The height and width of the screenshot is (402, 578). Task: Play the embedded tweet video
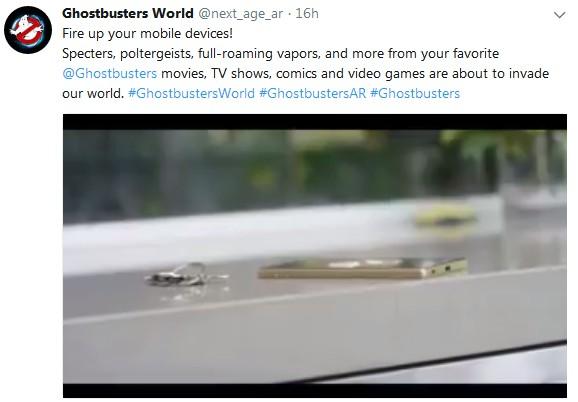[x=315, y=256]
